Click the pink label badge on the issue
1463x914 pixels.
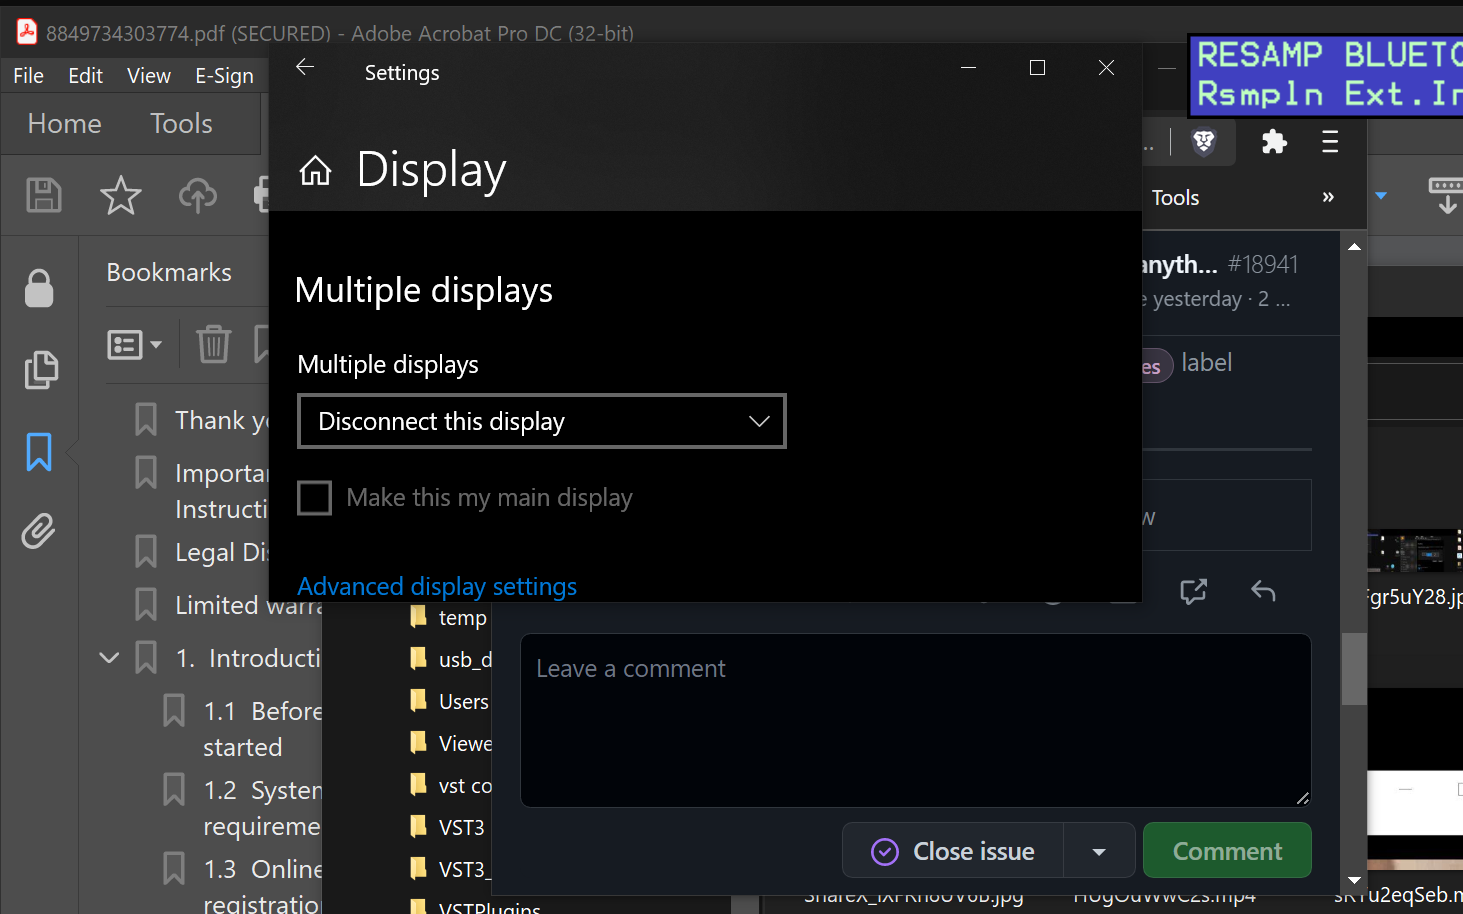tap(1150, 366)
